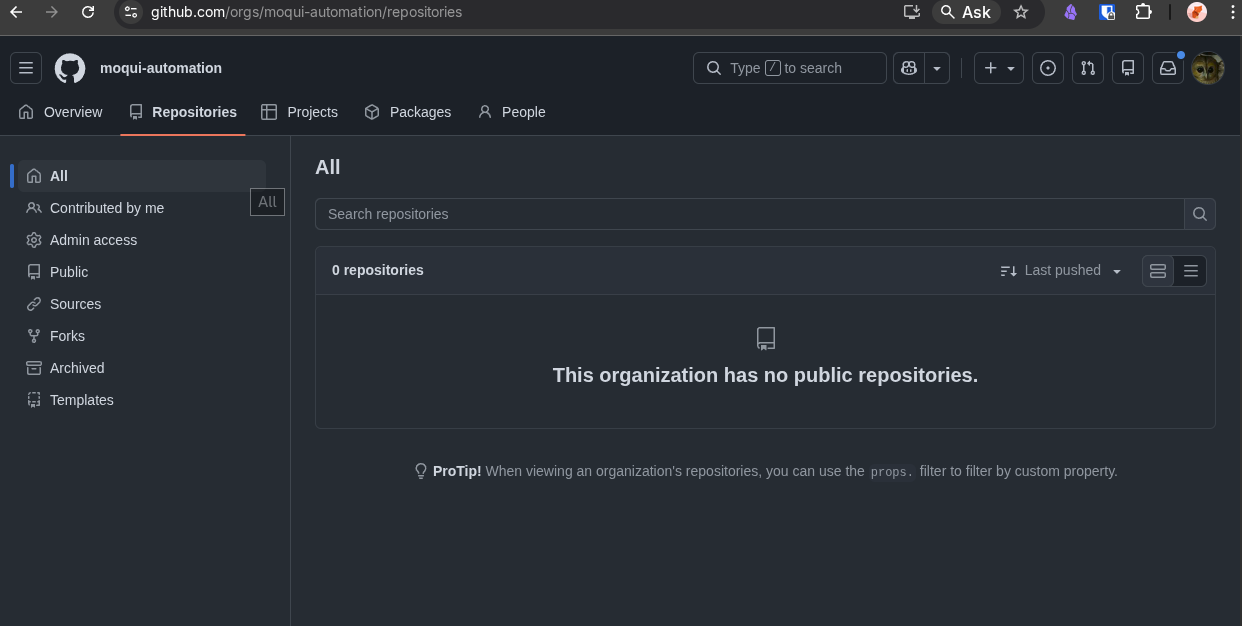1242x626 pixels.
Task: Open the Notifications inbox icon
Action: 1167,68
